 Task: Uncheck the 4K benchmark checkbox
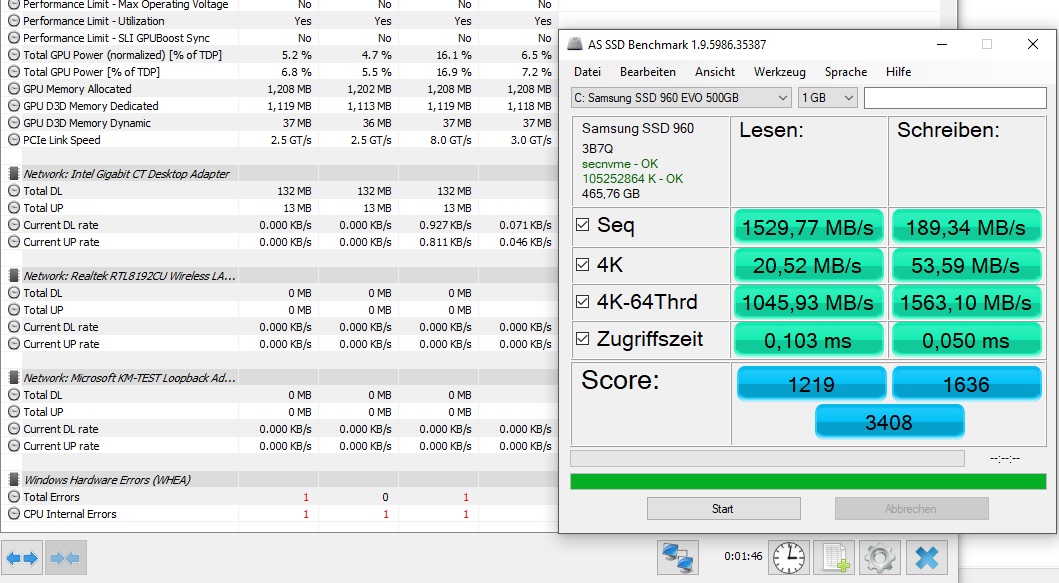pos(582,264)
